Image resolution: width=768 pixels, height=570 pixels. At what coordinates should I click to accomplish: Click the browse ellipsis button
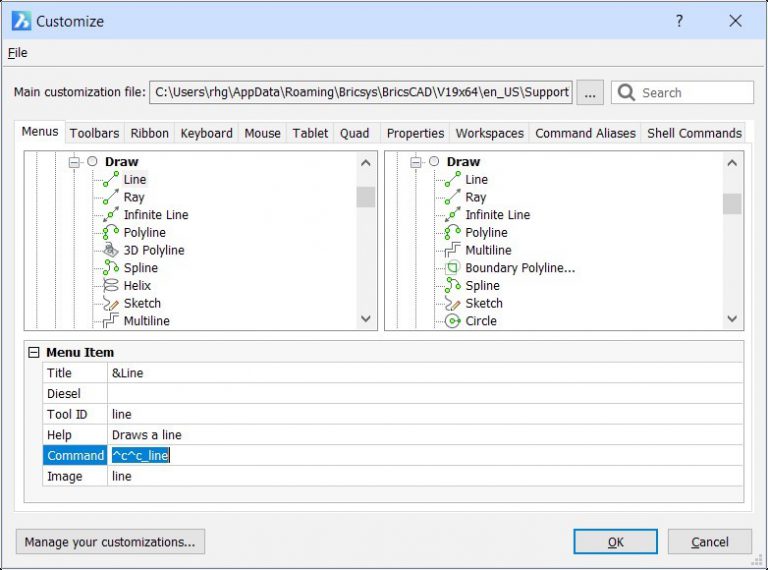point(590,92)
